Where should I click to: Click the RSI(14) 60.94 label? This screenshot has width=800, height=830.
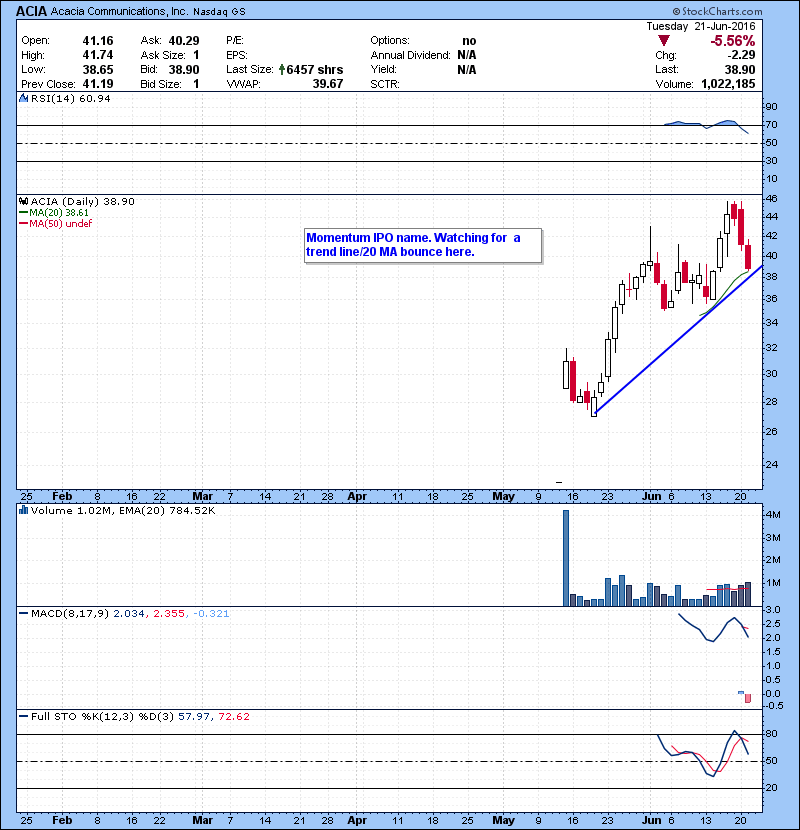(70, 98)
